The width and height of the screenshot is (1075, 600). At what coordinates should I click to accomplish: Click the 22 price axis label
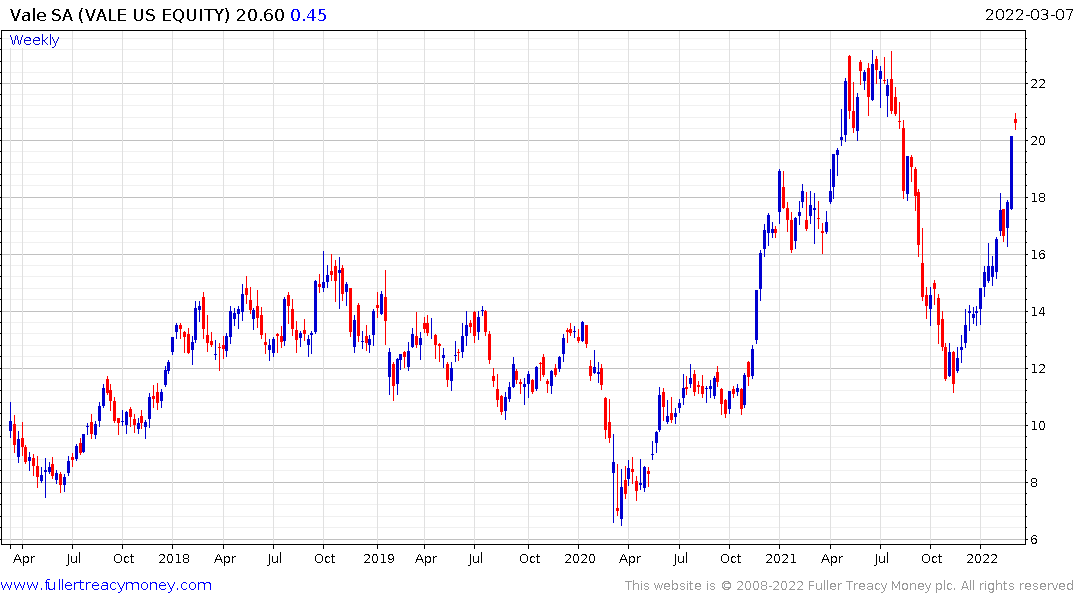point(1038,84)
